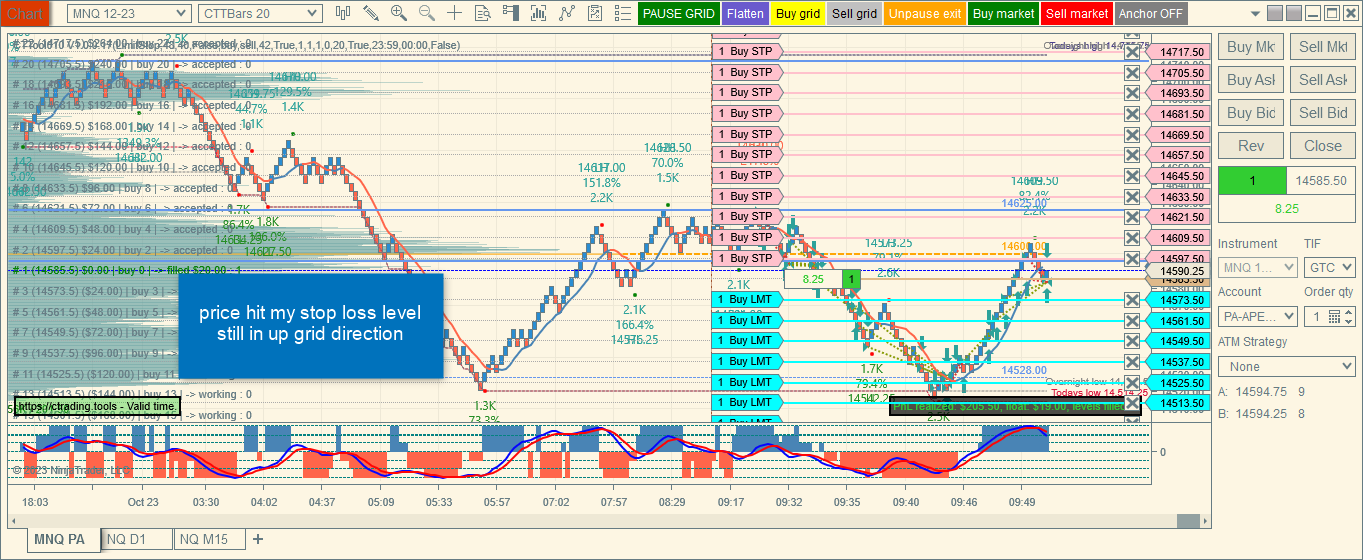
Task: Click the zoom out magnifier icon
Action: coord(427,13)
